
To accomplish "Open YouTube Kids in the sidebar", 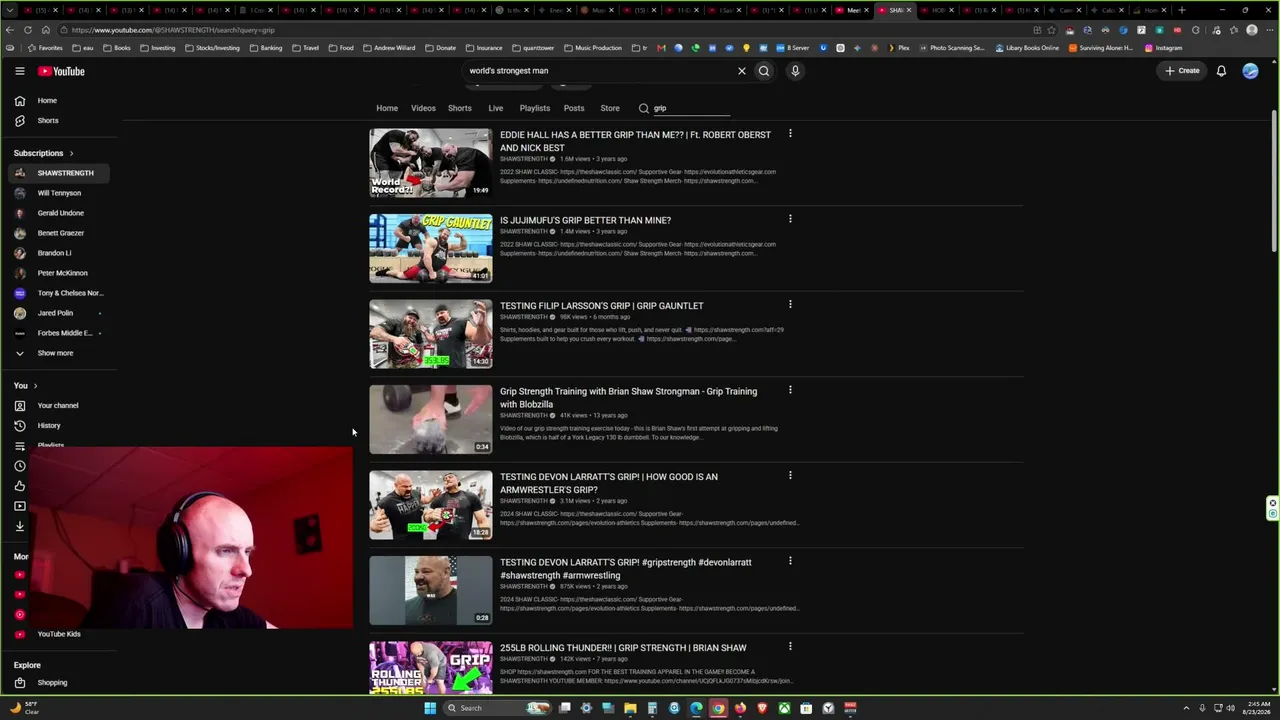I will click(x=58, y=634).
